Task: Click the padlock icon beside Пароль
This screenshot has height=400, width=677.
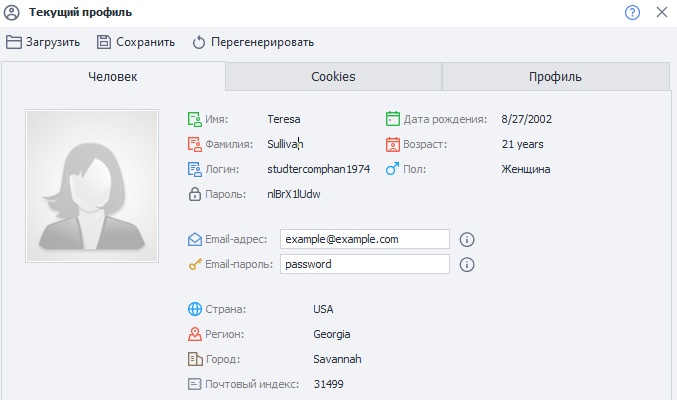Action: (195, 194)
